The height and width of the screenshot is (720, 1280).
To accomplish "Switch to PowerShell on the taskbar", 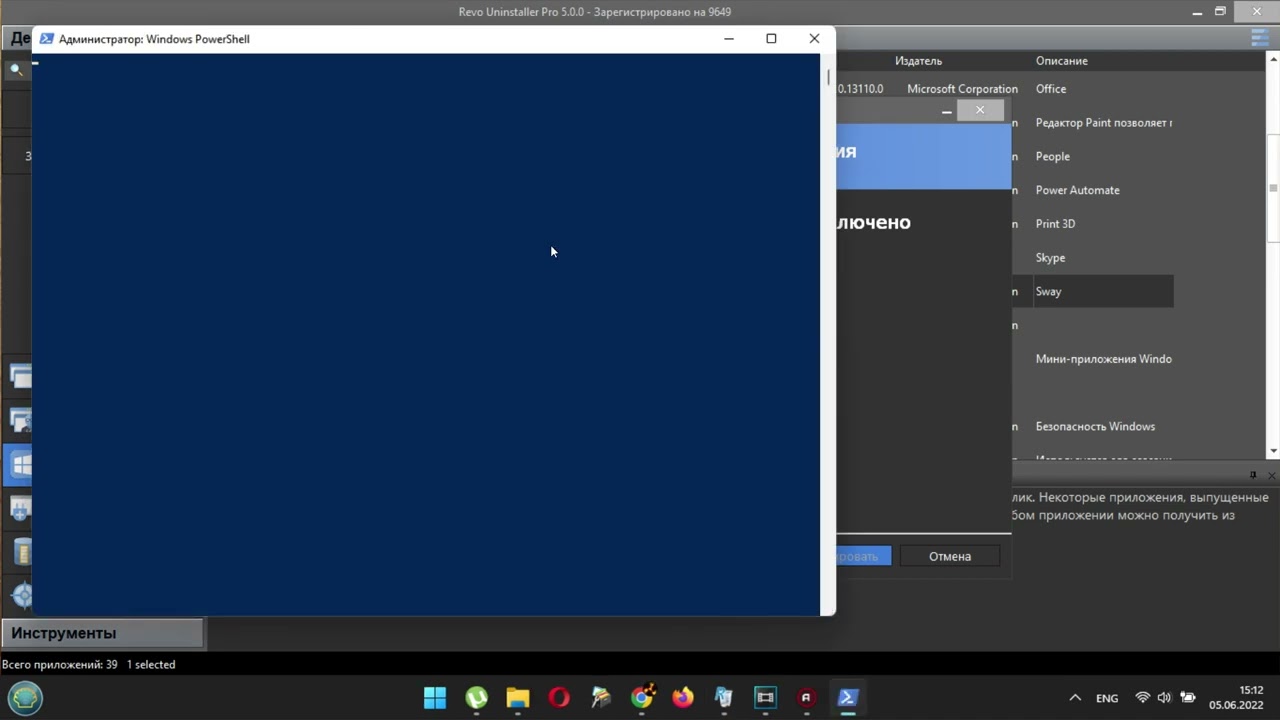I will 848,698.
